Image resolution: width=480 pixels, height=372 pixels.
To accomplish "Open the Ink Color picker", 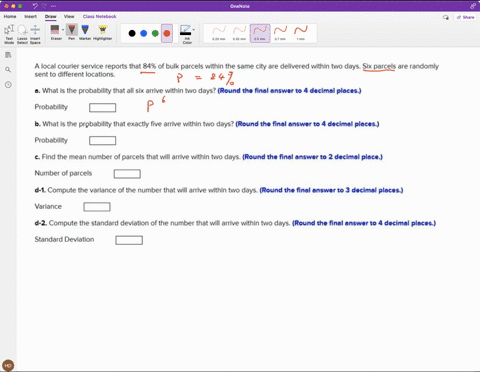I will (x=186, y=34).
